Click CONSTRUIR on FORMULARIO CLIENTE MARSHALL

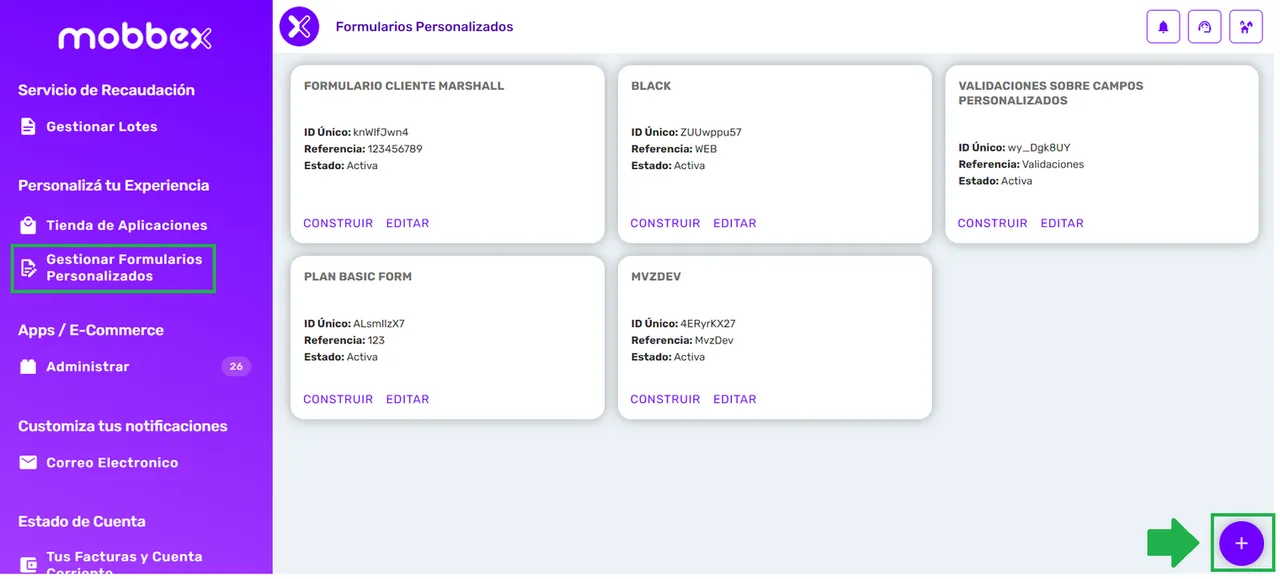pyautogui.click(x=338, y=223)
